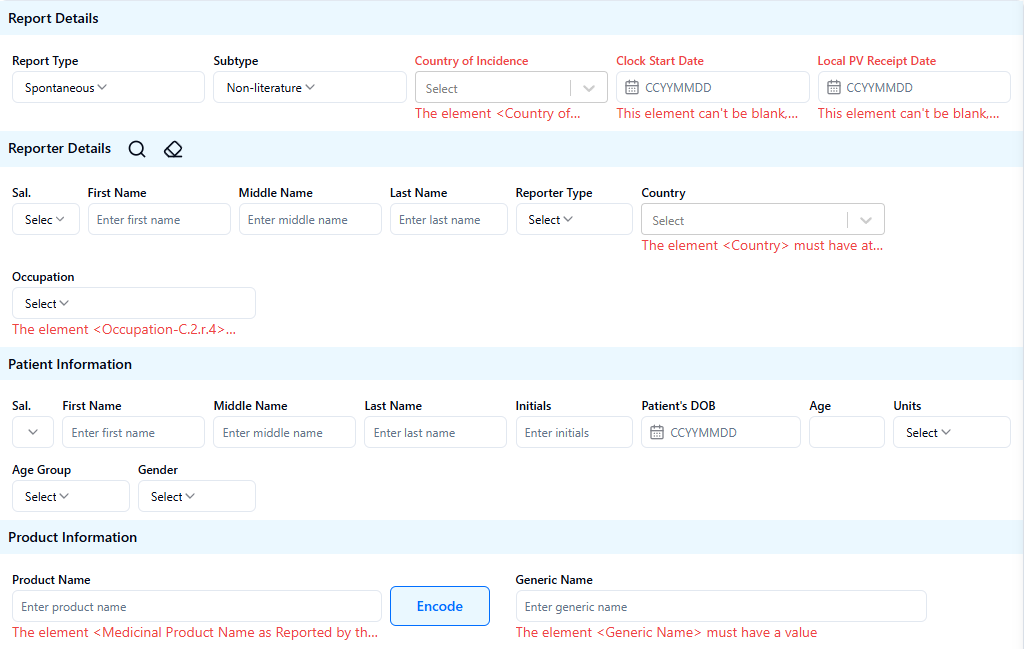Open the Subtype Non-literature dropdown

point(310,87)
